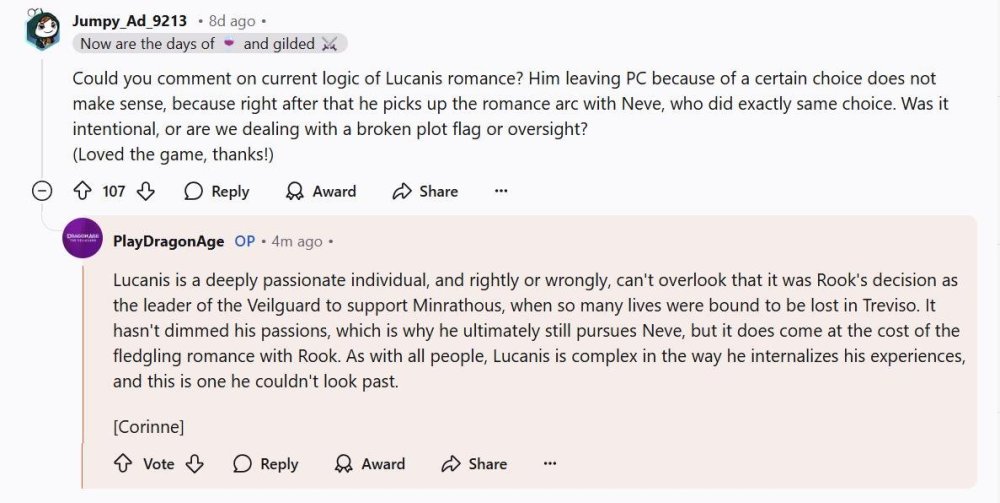Downvote PlayDragonAge's reply
This screenshot has height=503, width=1000.
pyautogui.click(x=196, y=464)
